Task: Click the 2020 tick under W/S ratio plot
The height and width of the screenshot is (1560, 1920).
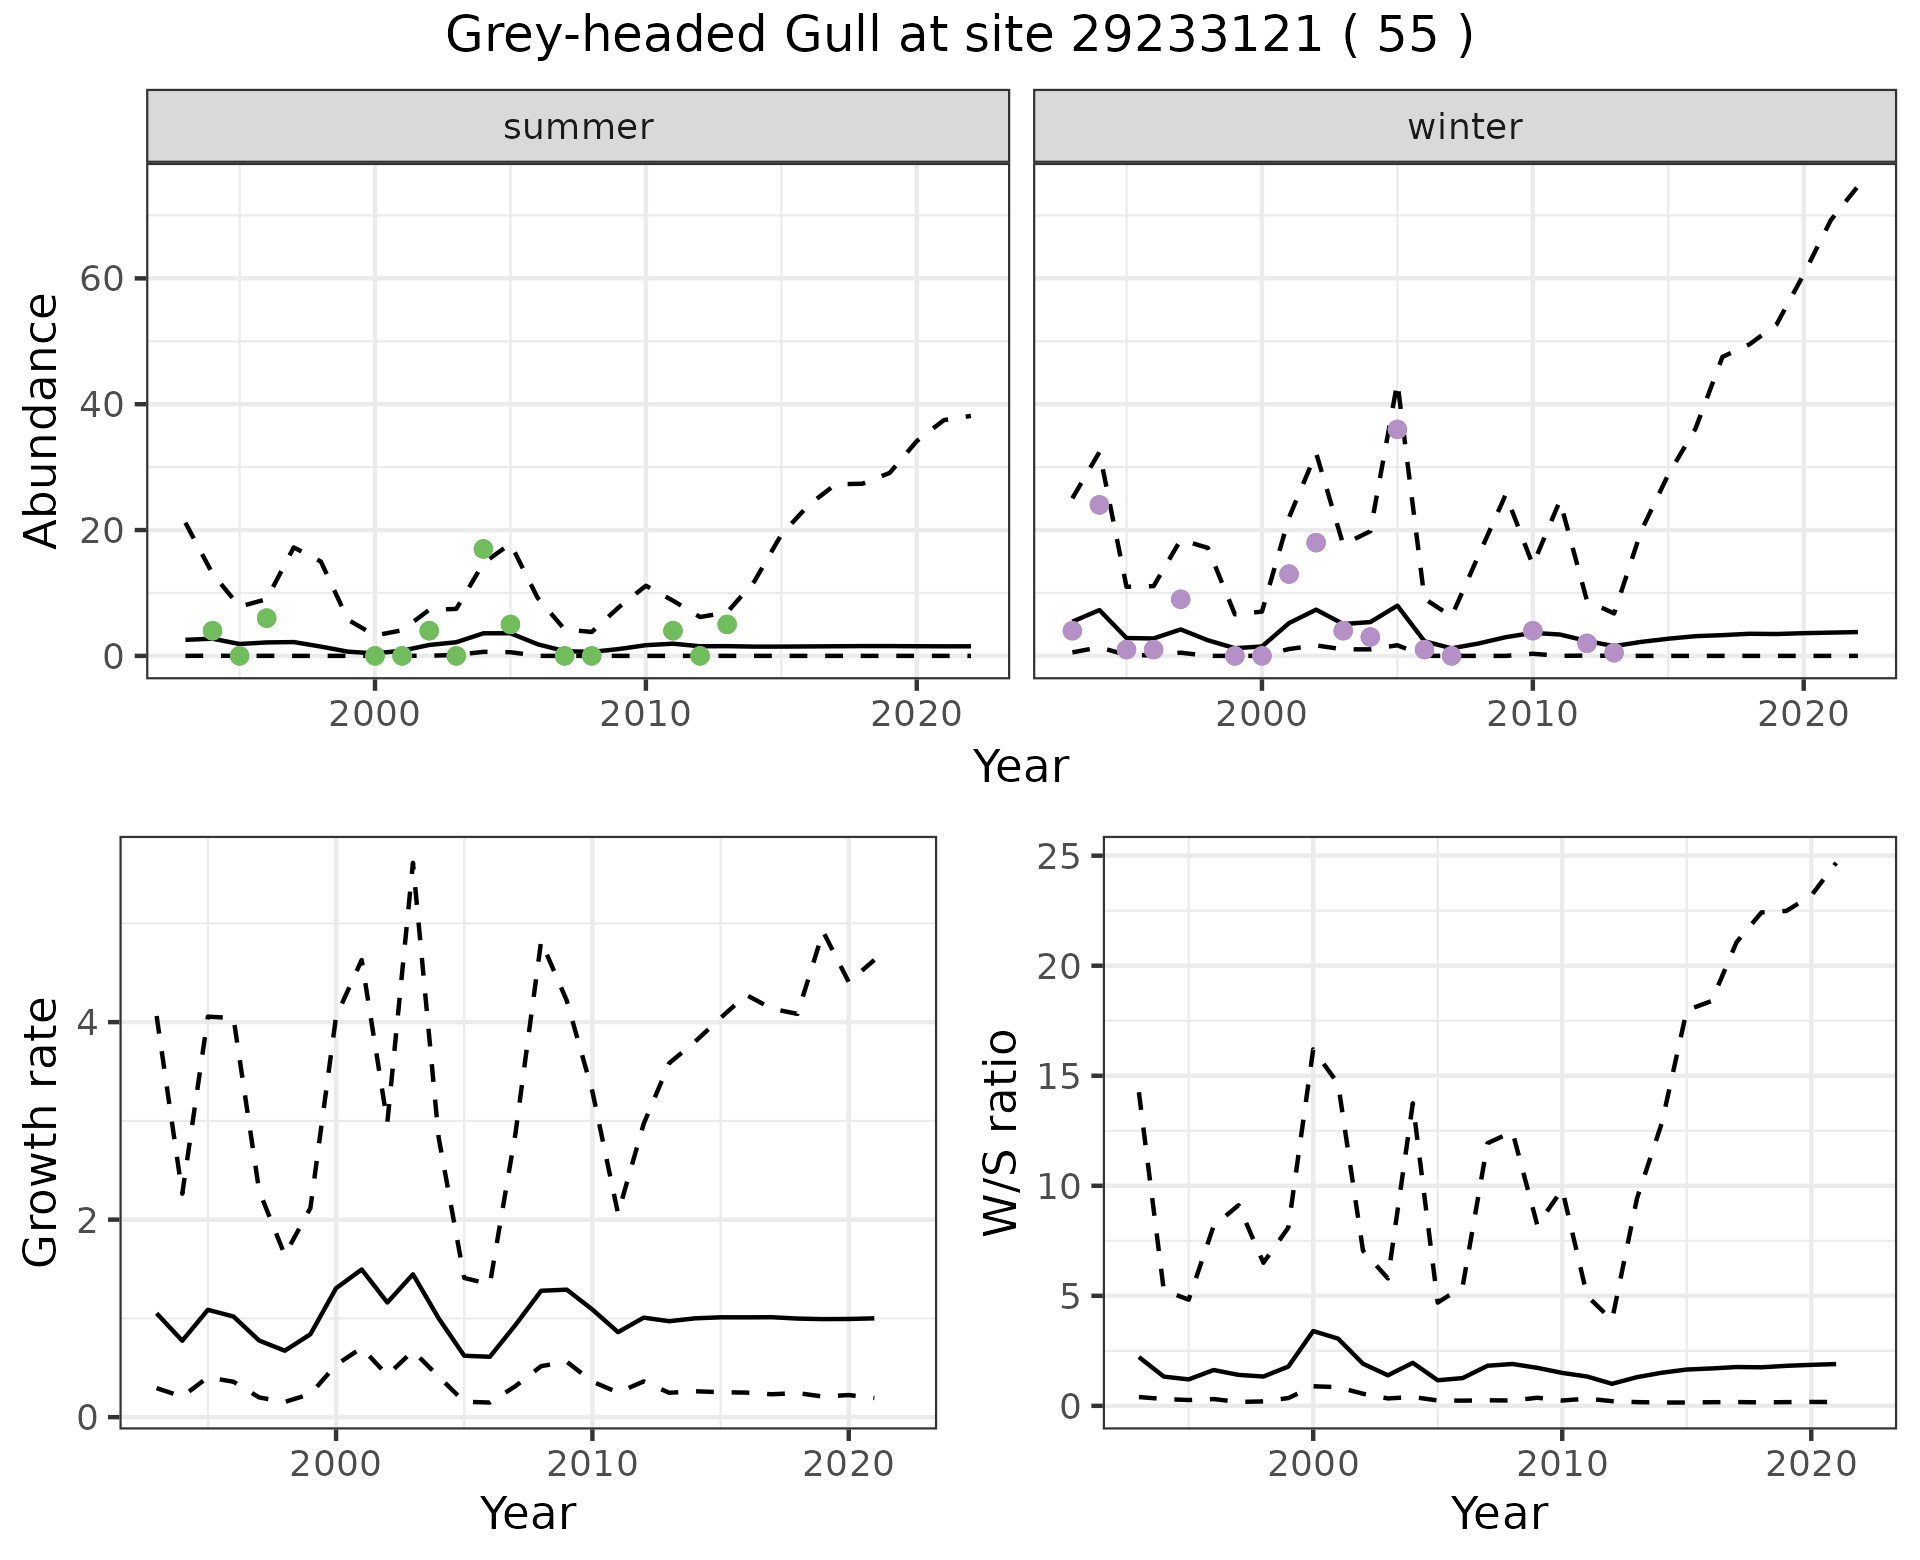Action: tap(1810, 1464)
